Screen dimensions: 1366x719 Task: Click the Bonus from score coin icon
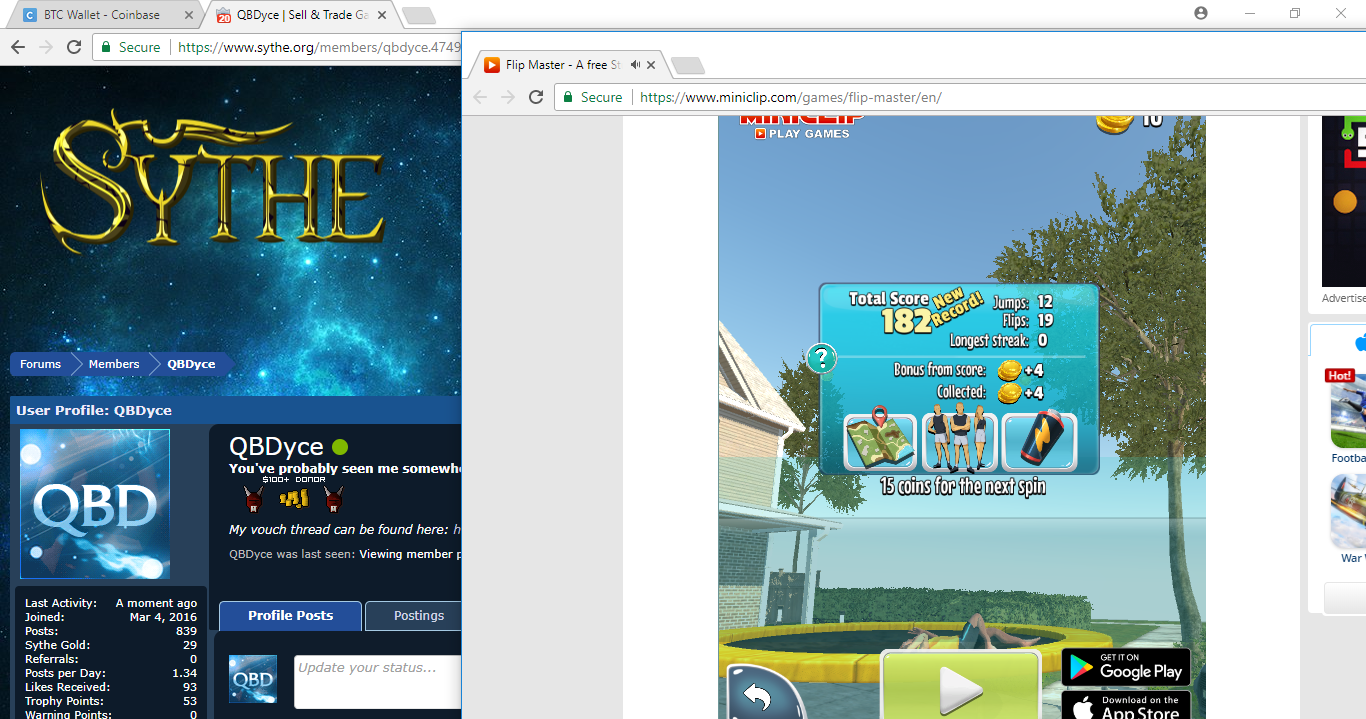click(x=1010, y=371)
